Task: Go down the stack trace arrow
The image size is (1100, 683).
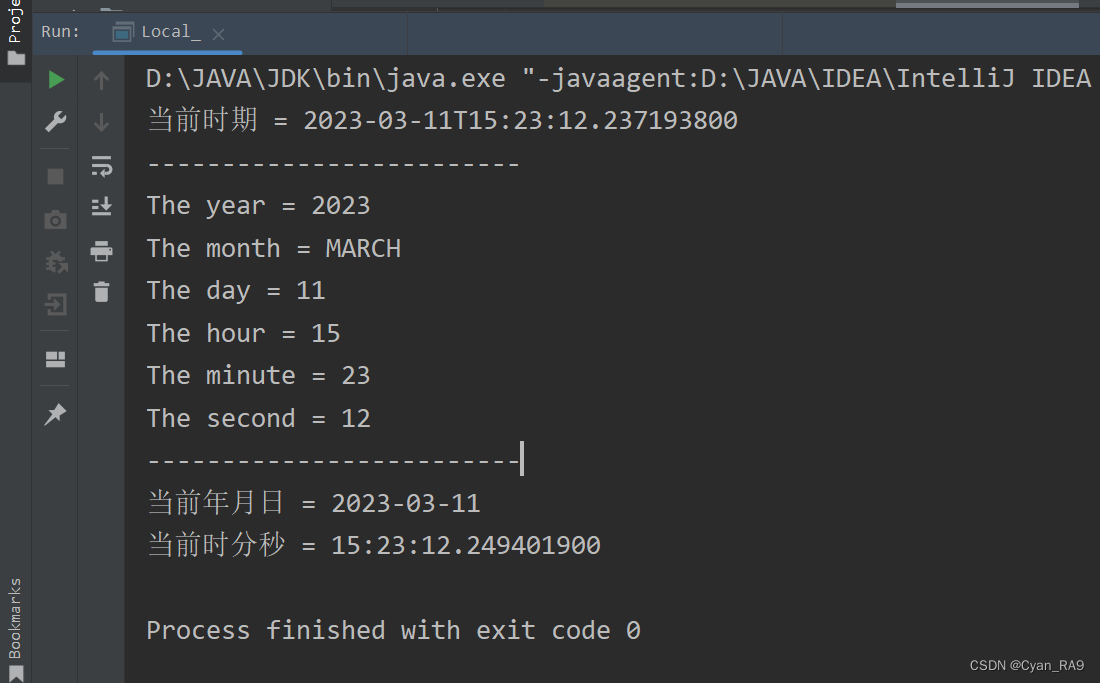Action: 101,123
